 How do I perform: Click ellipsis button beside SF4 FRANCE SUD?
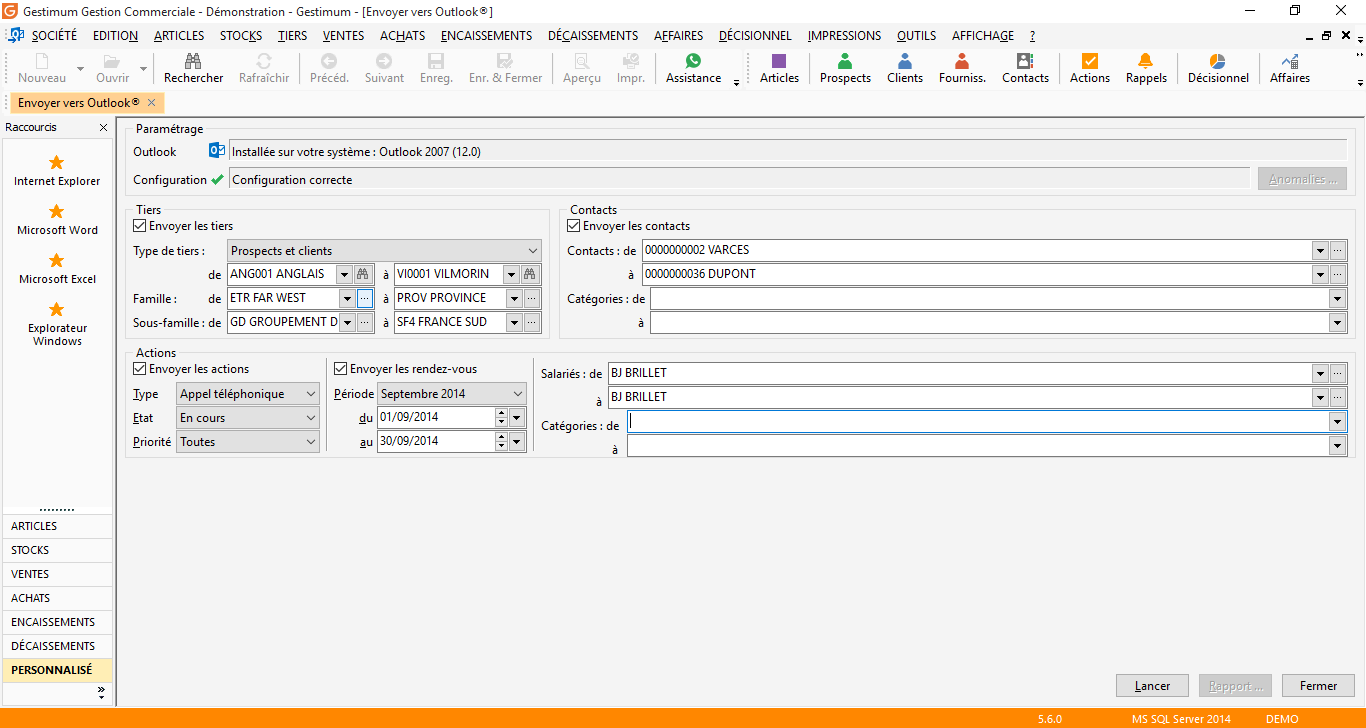coord(531,322)
